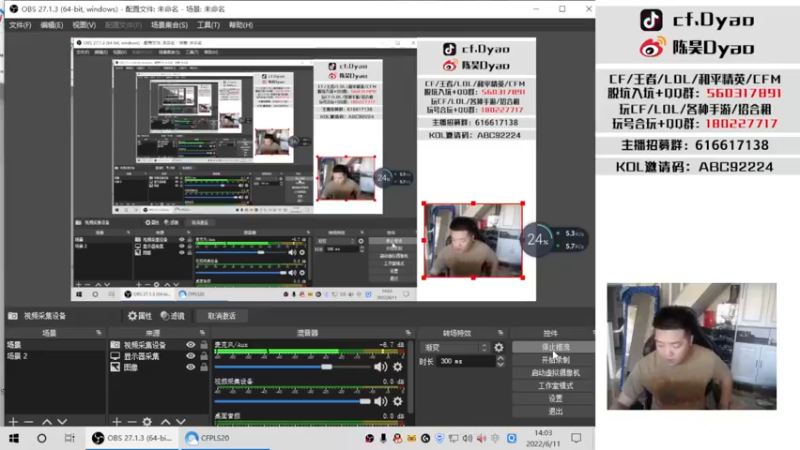Remove selected source with minus icon
800x450 pixels.
(x=132, y=422)
